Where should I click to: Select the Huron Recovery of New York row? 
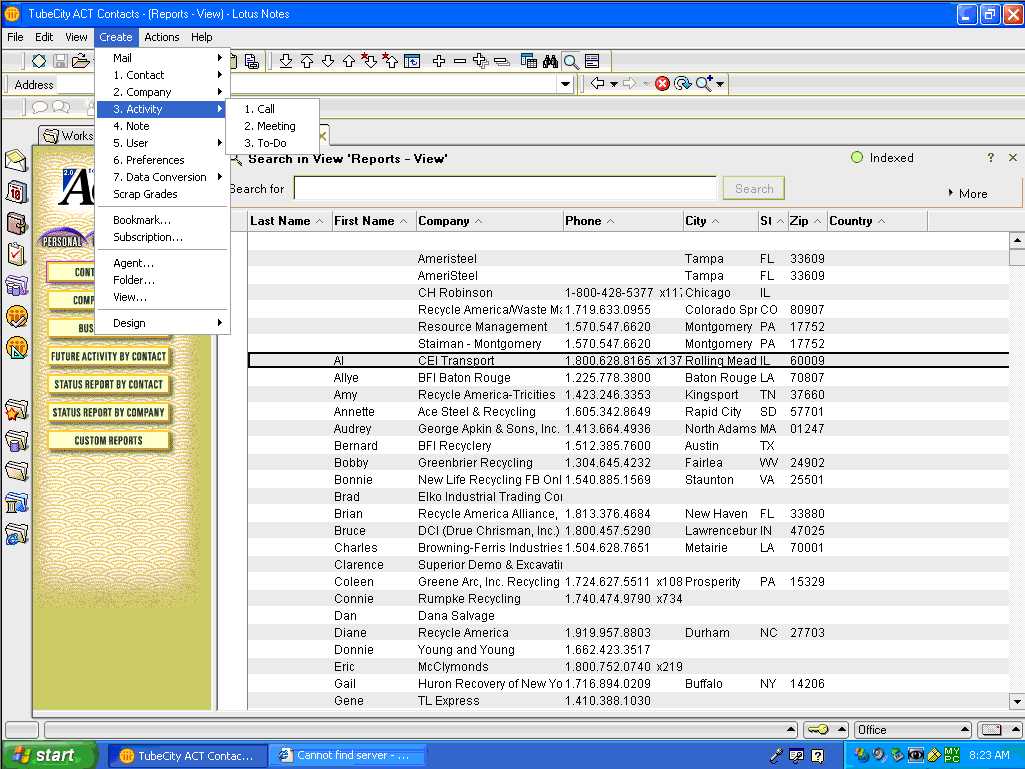628,683
